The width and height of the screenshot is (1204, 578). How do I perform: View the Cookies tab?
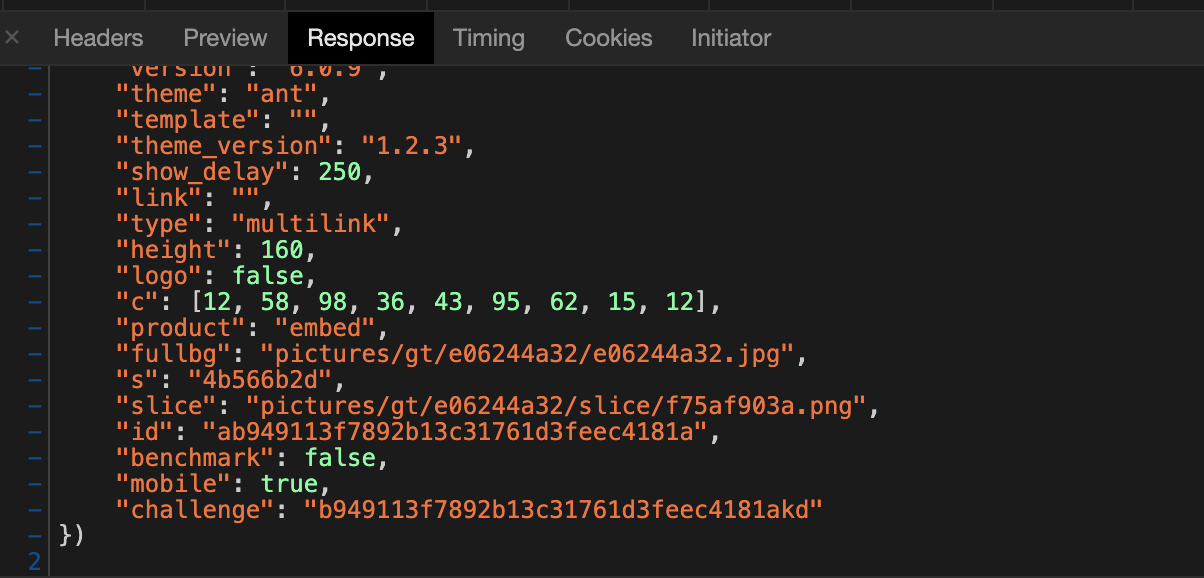(609, 38)
